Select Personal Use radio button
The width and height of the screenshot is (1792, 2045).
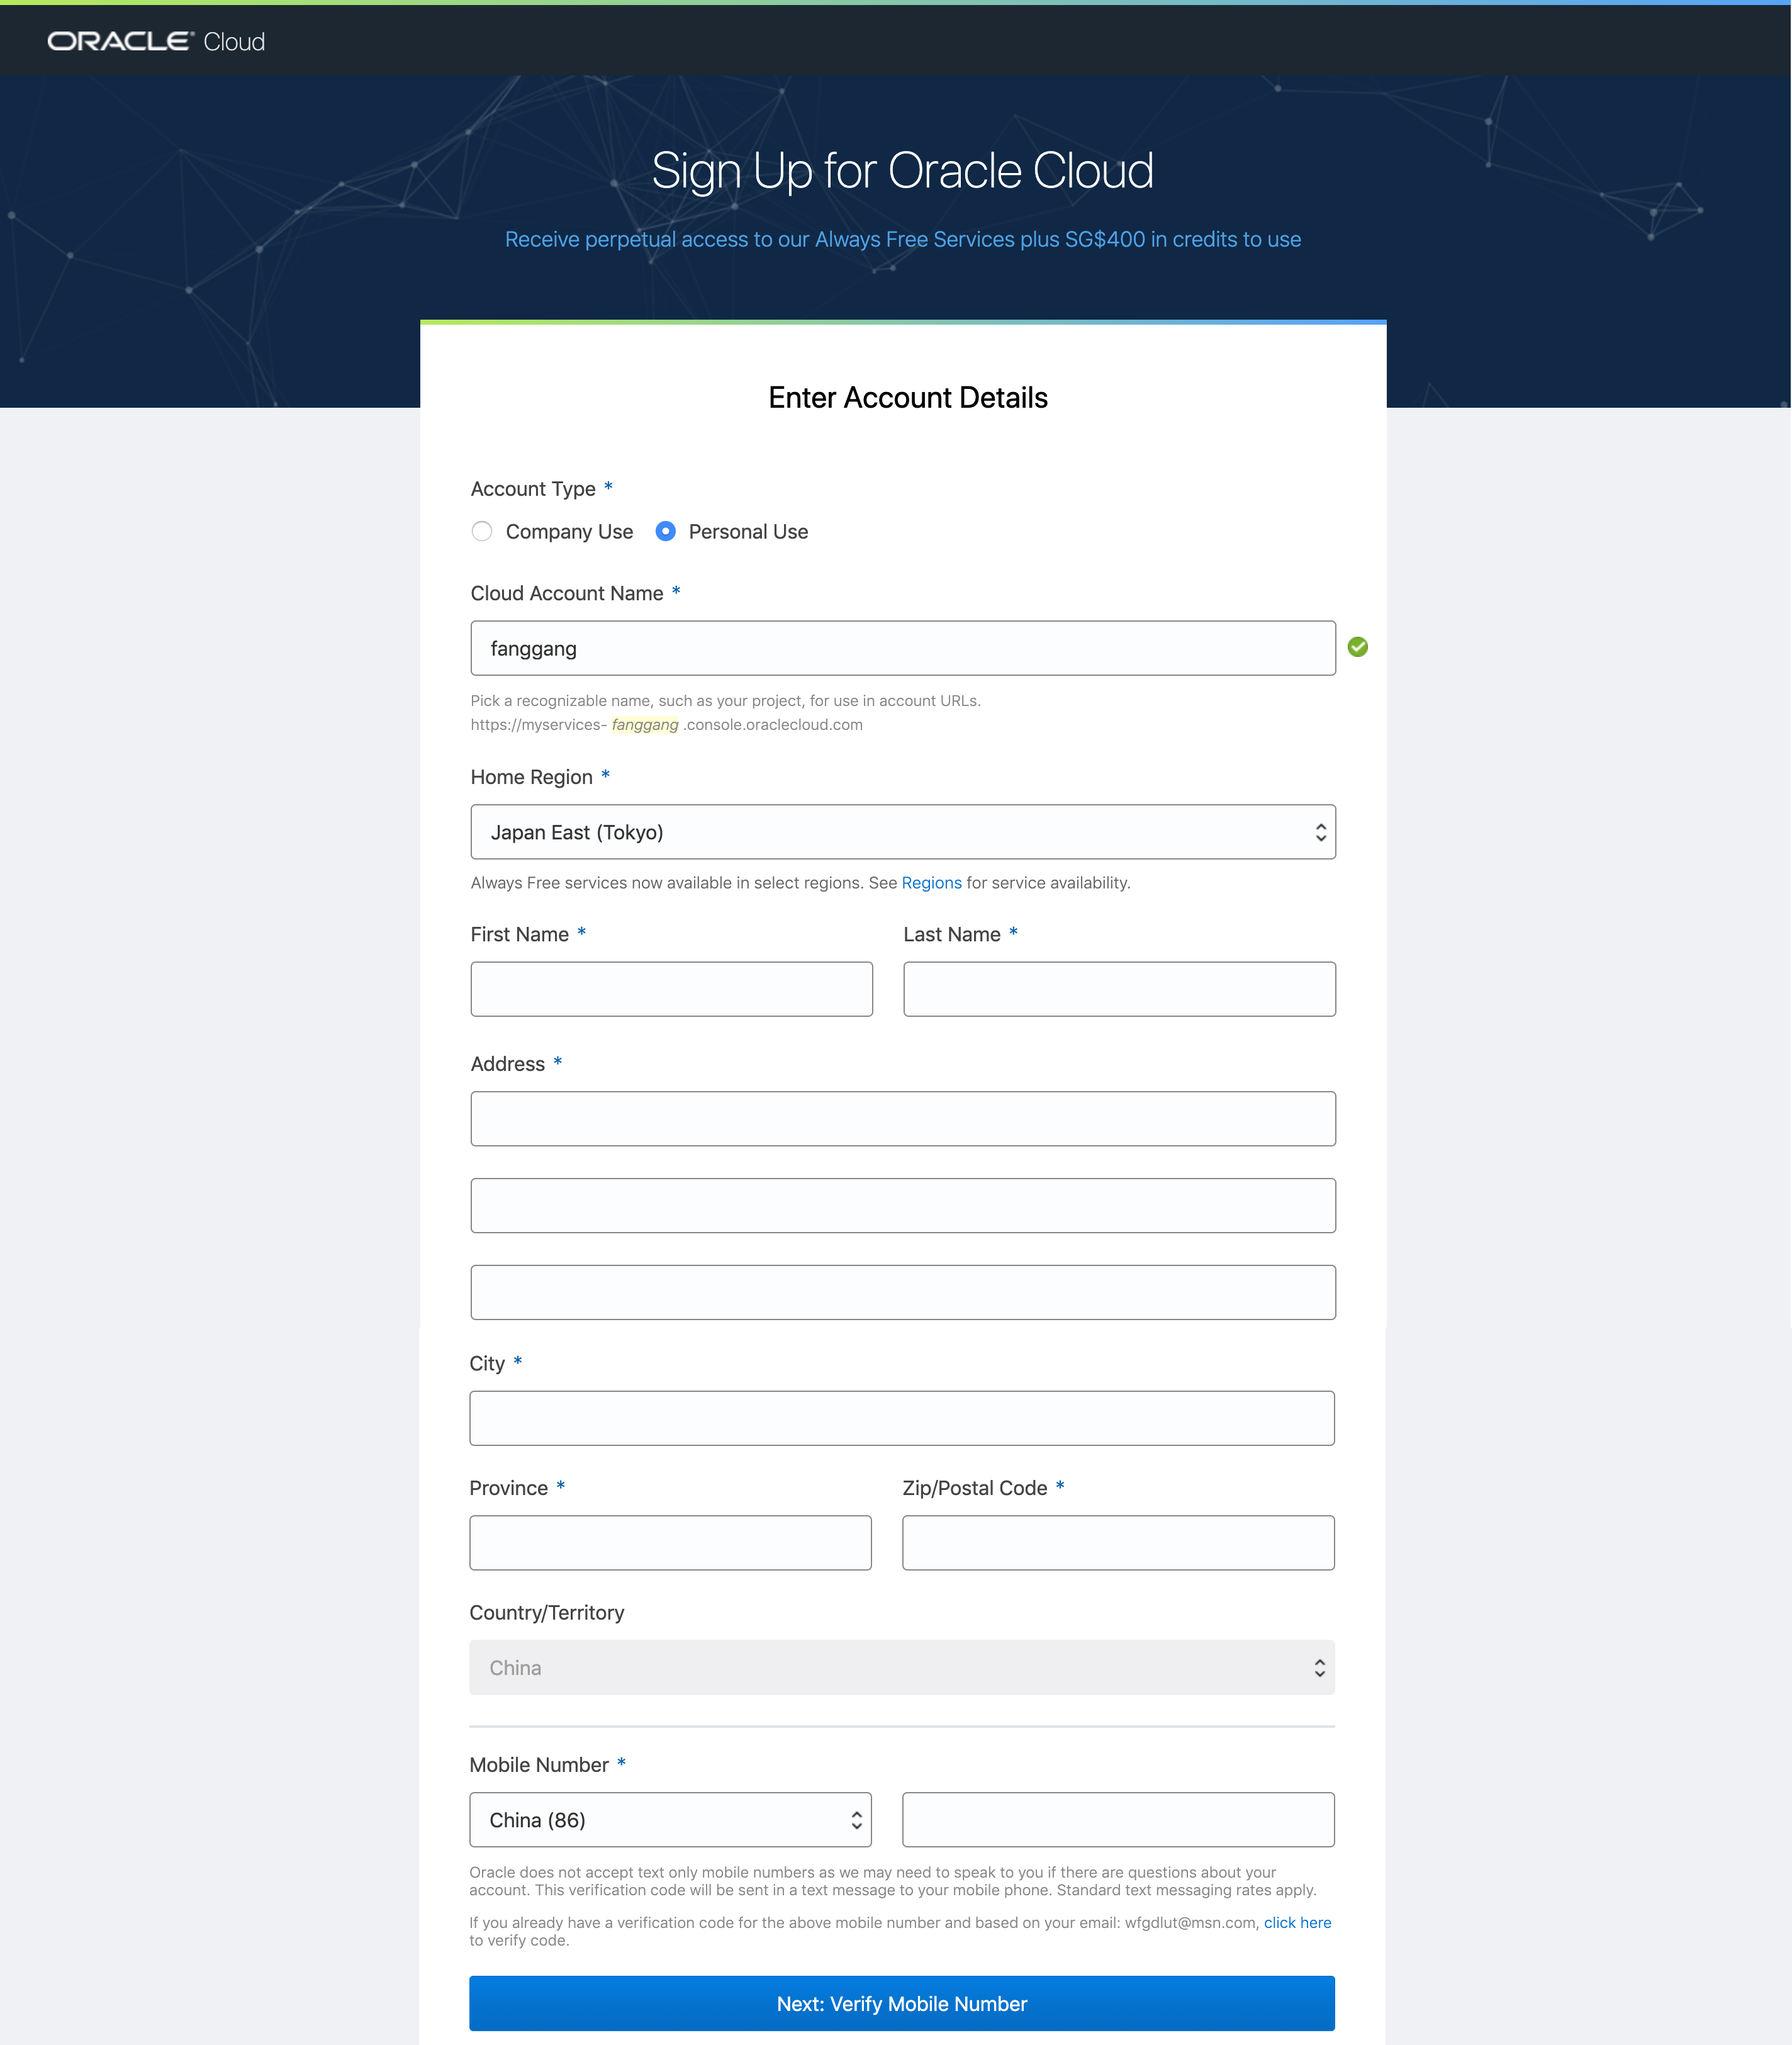[x=665, y=531]
